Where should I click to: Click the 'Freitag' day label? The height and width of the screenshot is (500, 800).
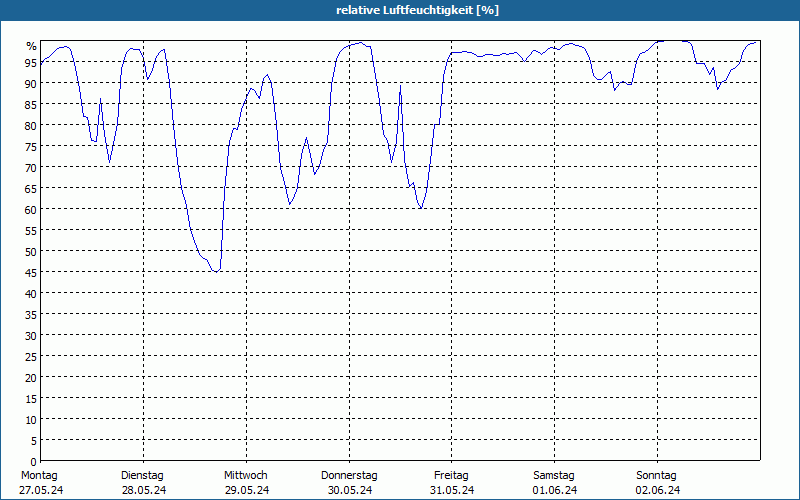451,475
